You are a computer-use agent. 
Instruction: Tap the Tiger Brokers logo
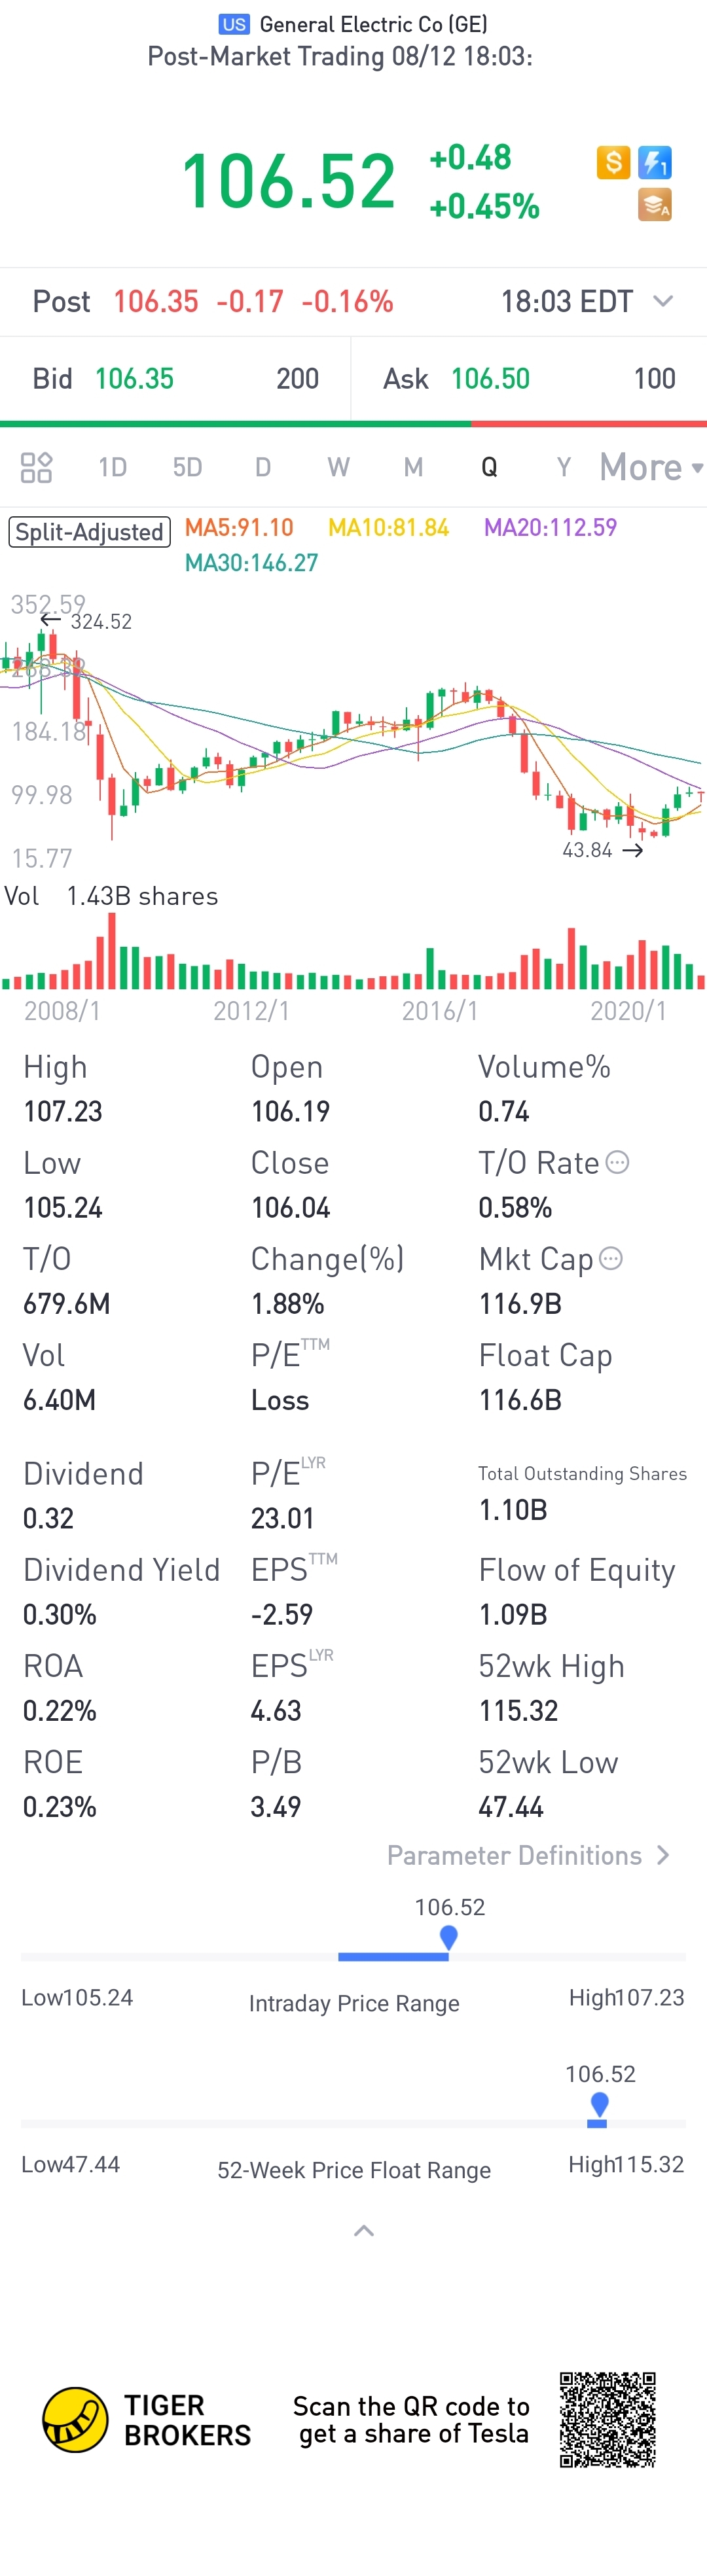tap(75, 2419)
